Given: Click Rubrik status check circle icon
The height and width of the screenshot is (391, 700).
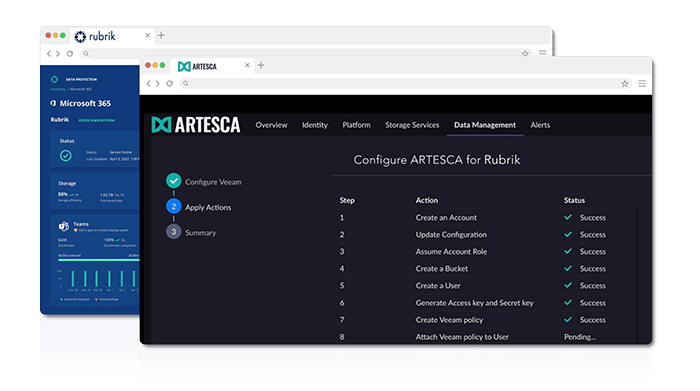Looking at the screenshot, I should 66,155.
